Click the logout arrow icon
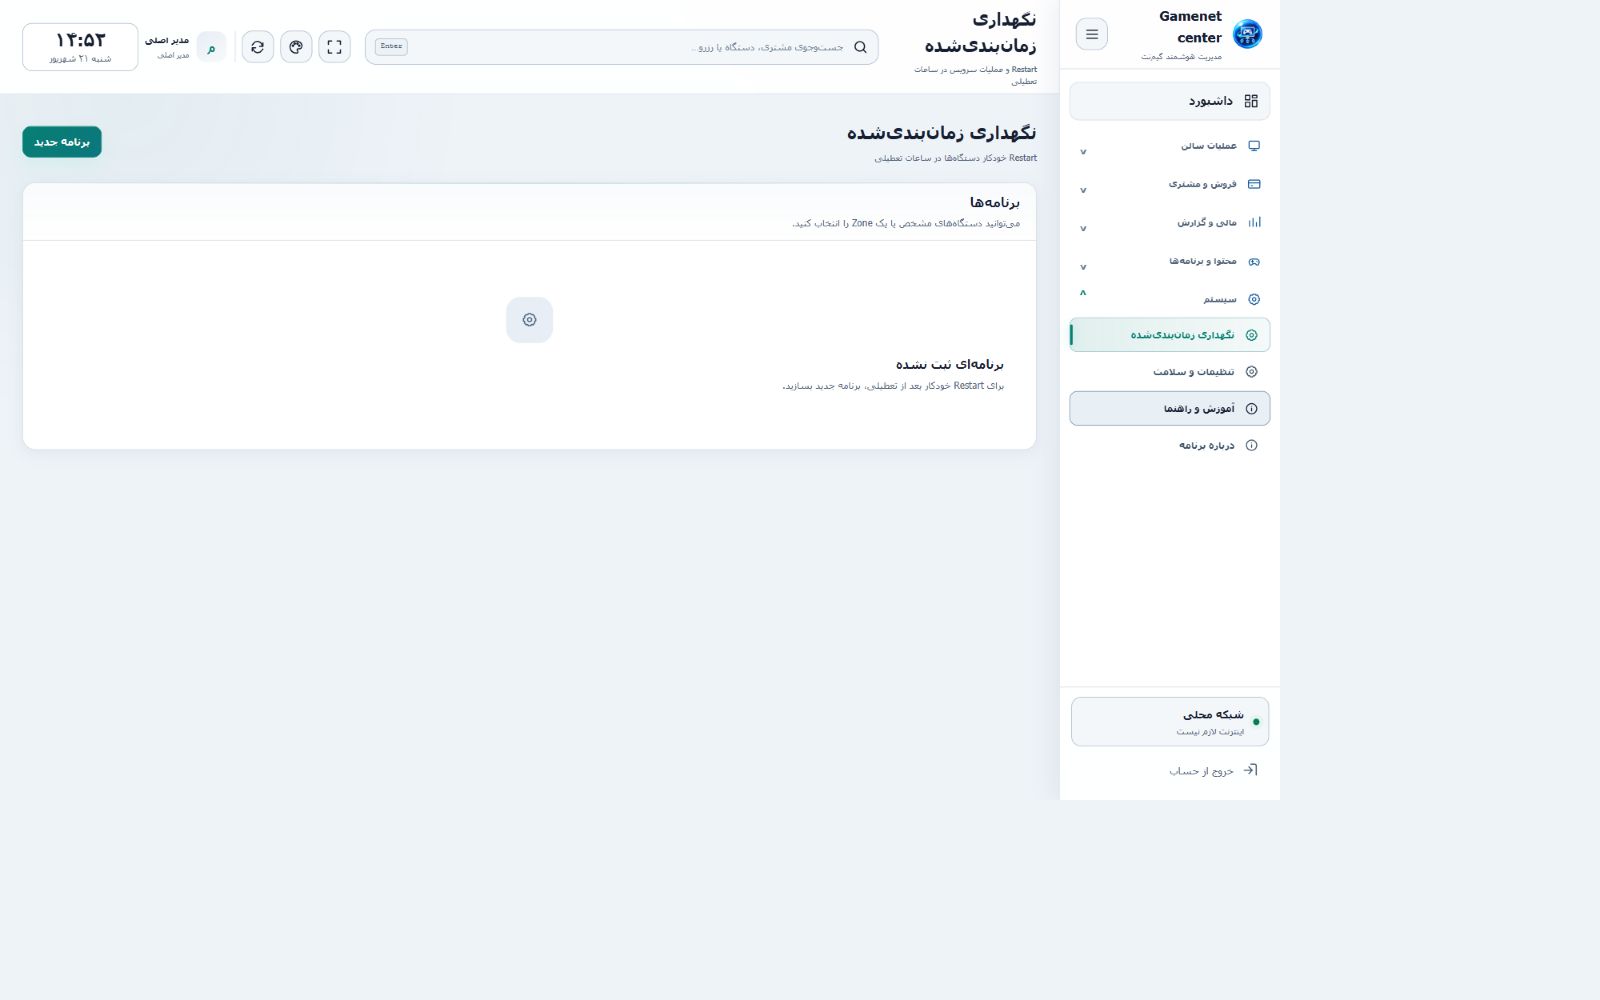1600x1000 pixels. (x=1250, y=770)
